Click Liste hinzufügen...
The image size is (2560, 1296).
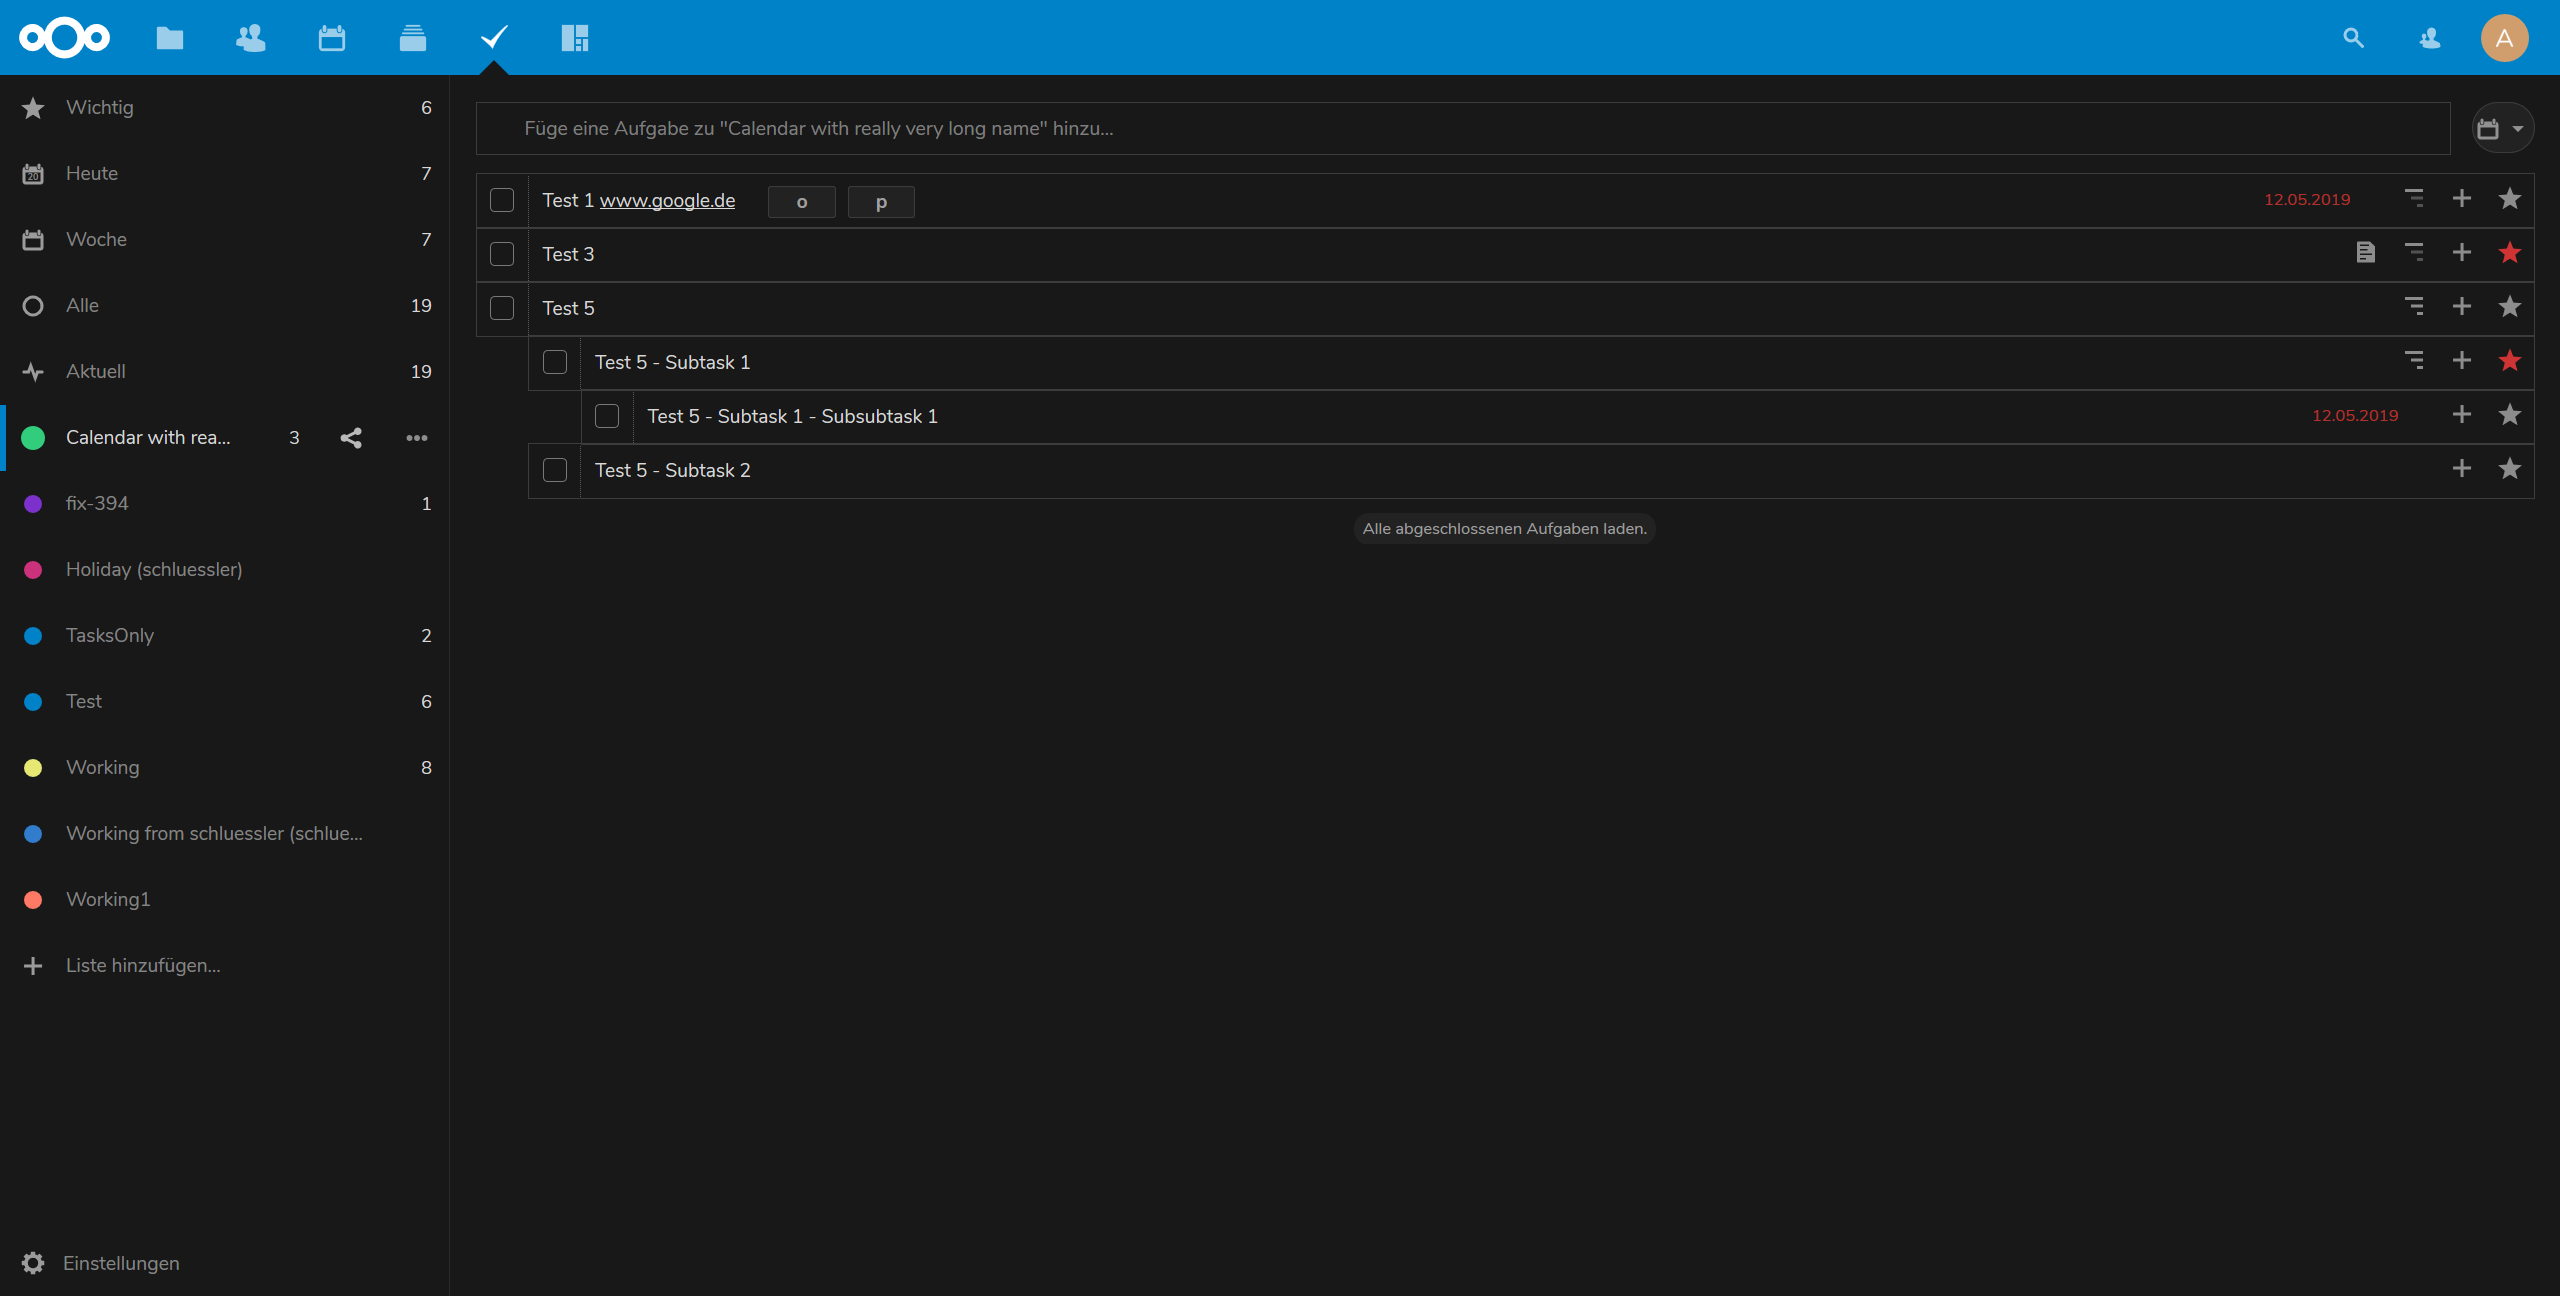[x=225, y=966]
